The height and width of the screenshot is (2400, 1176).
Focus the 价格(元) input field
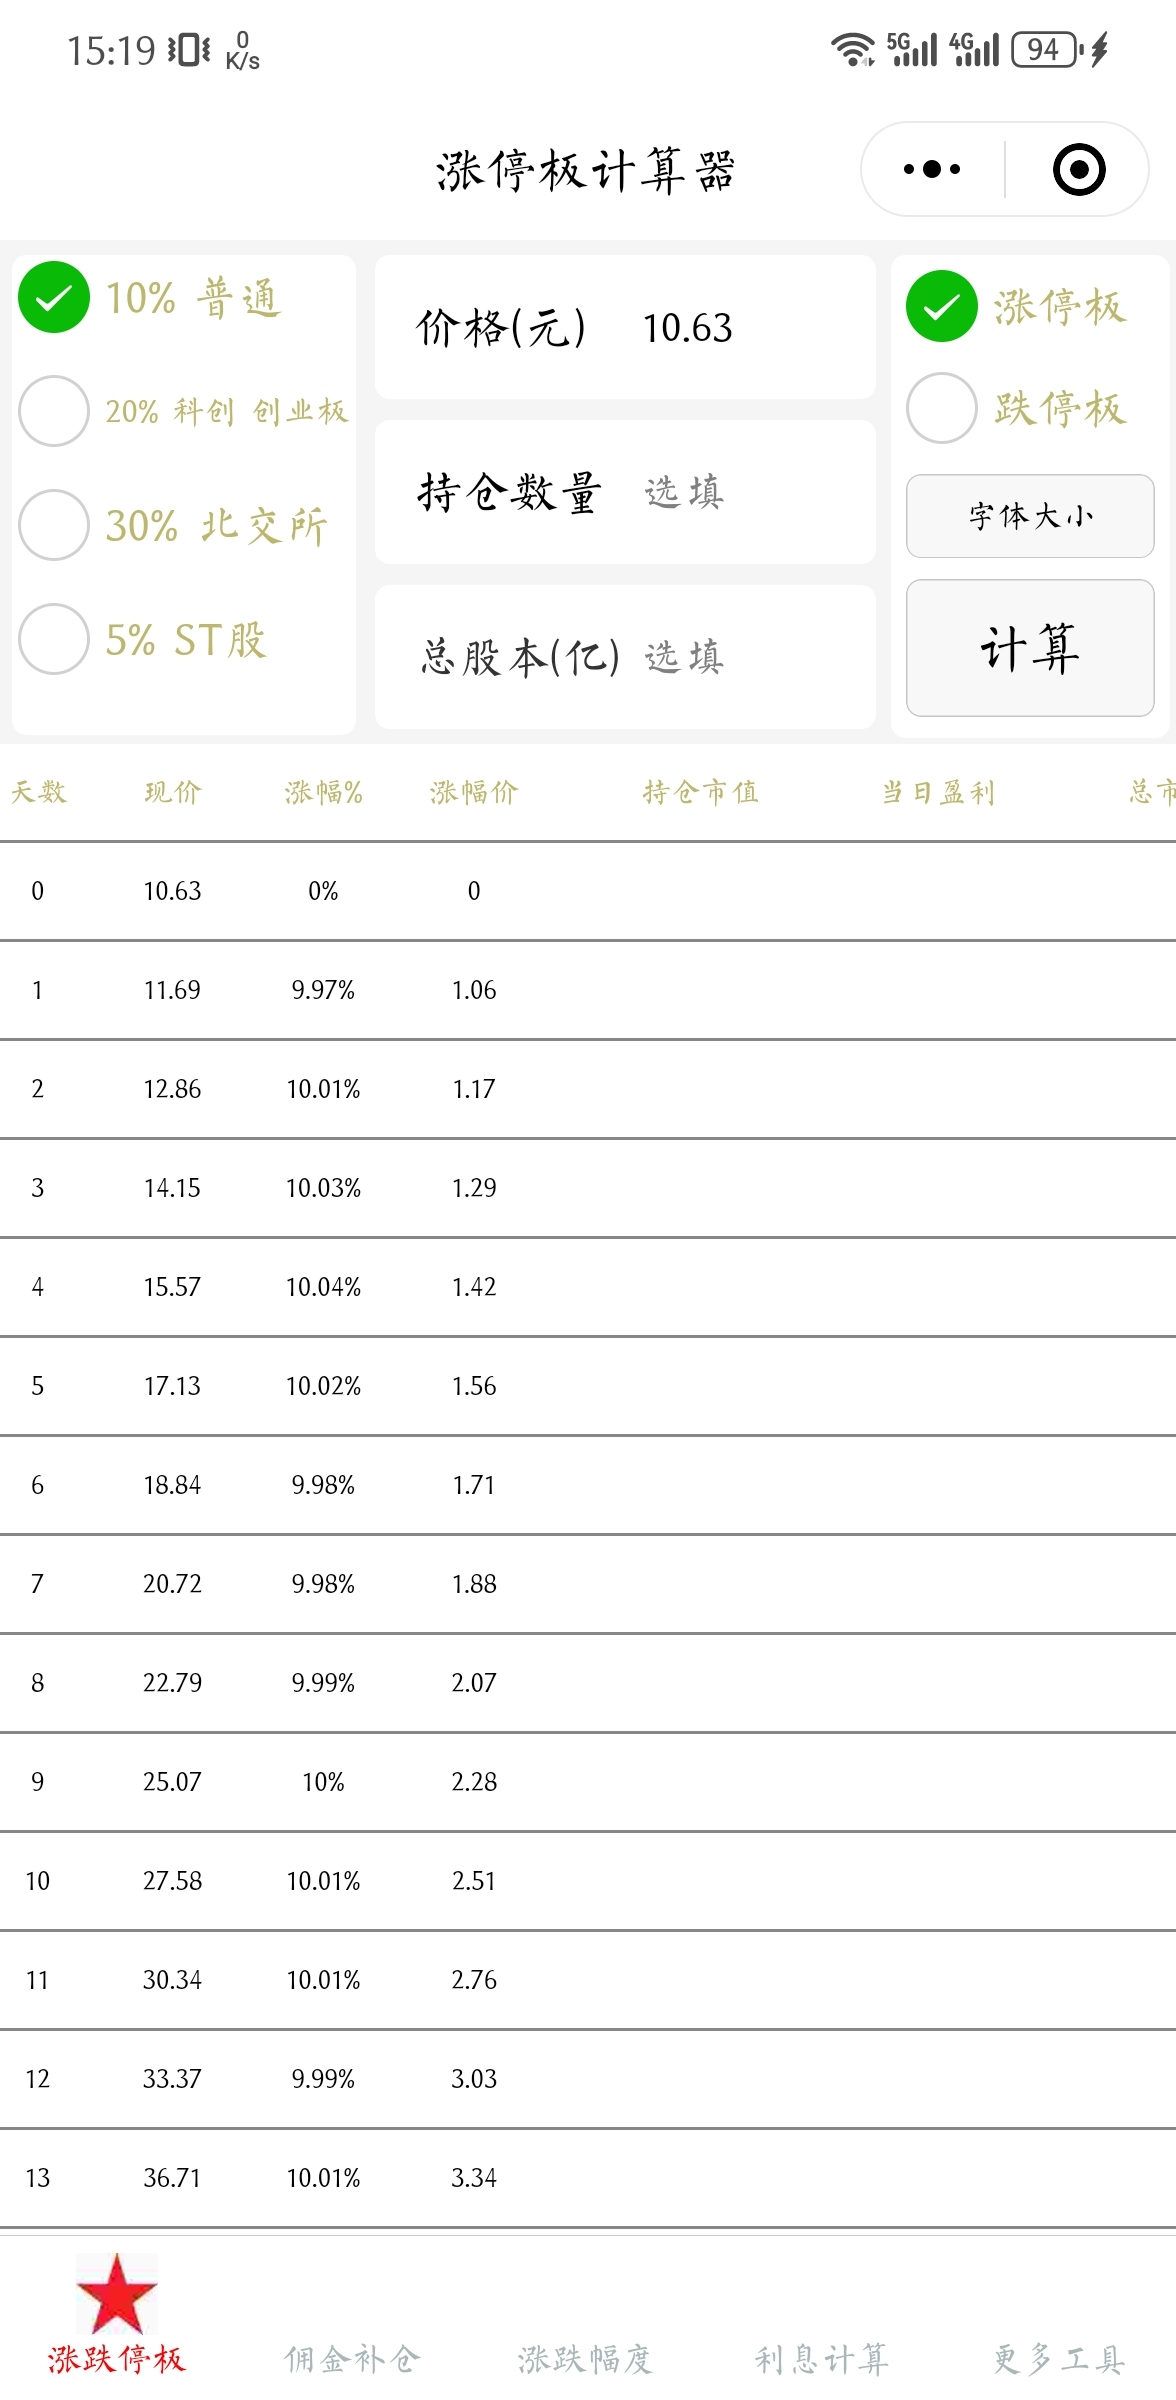[626, 327]
